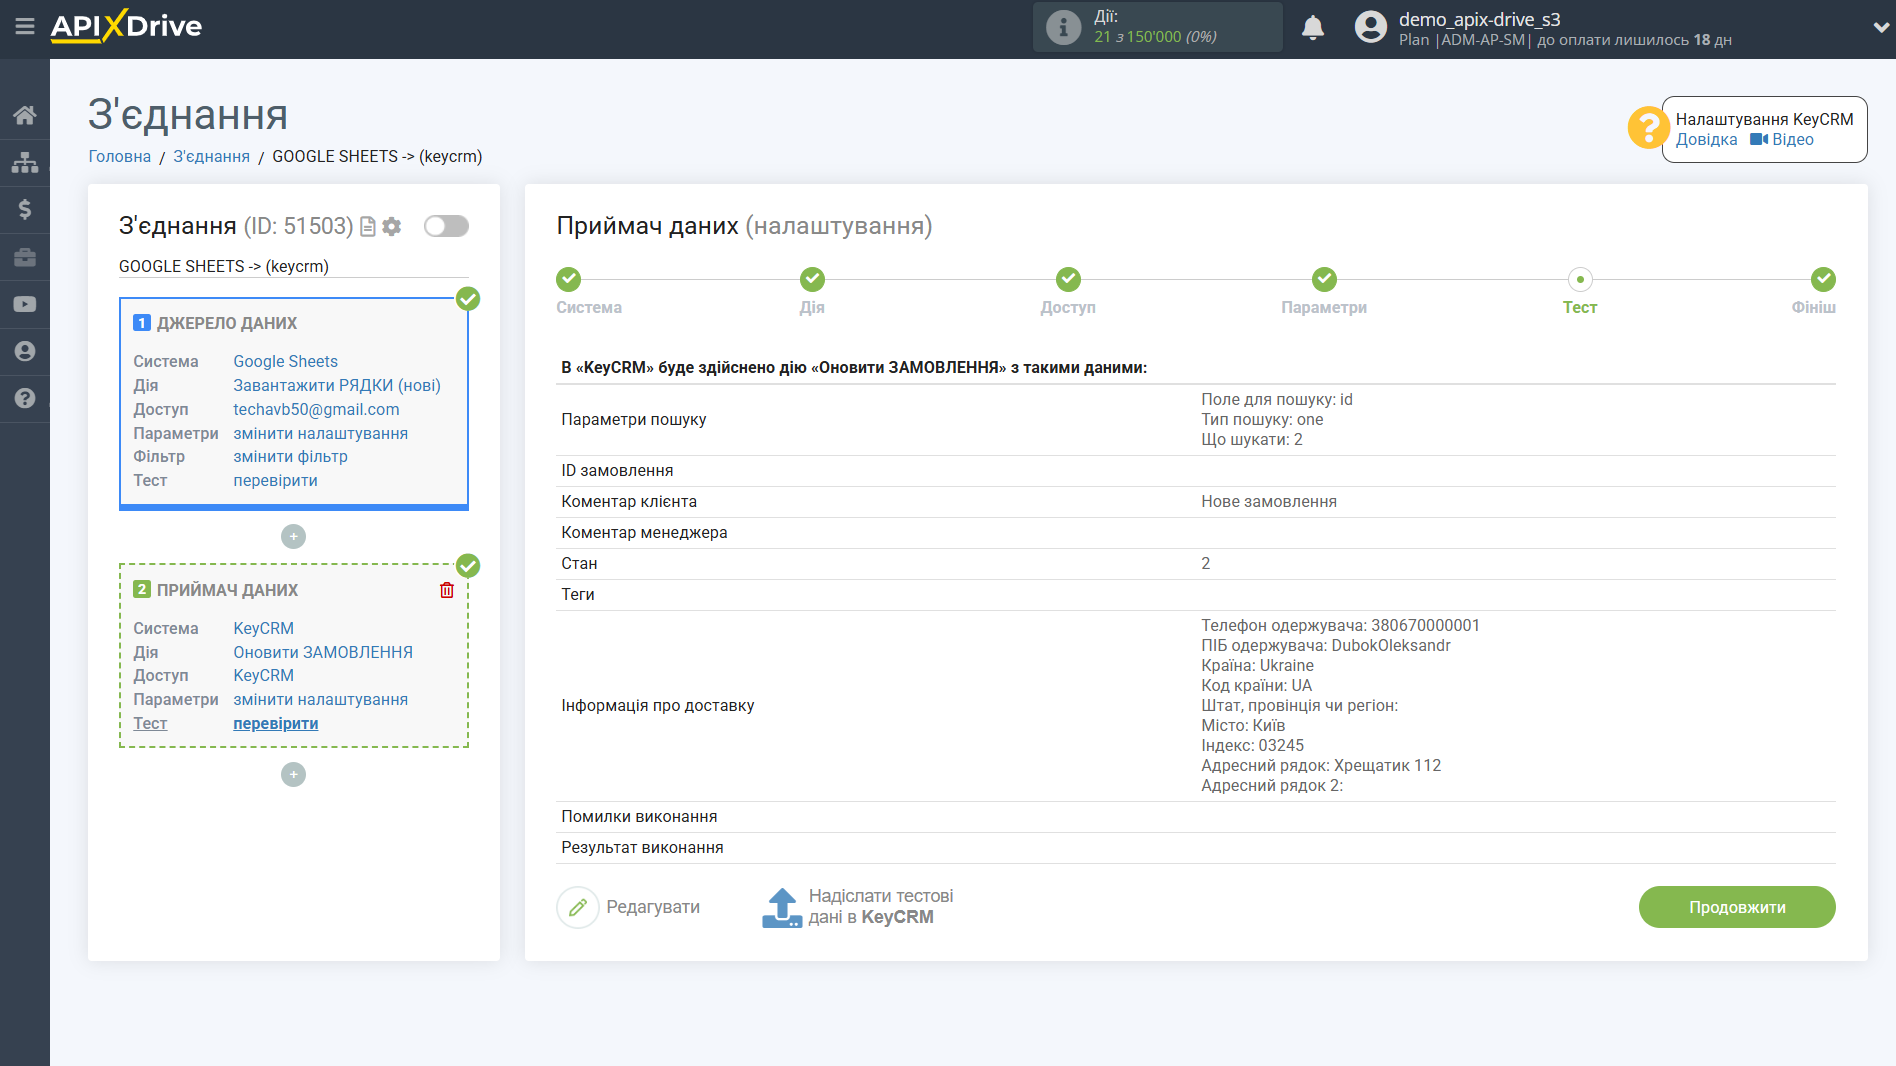1896x1066 pixels.
Task: Add step below data source block
Action: [293, 537]
